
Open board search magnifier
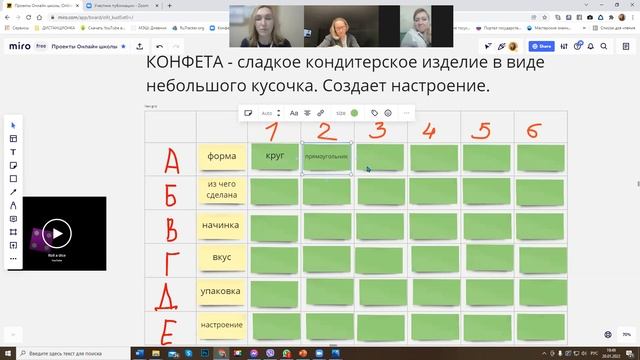604,47
